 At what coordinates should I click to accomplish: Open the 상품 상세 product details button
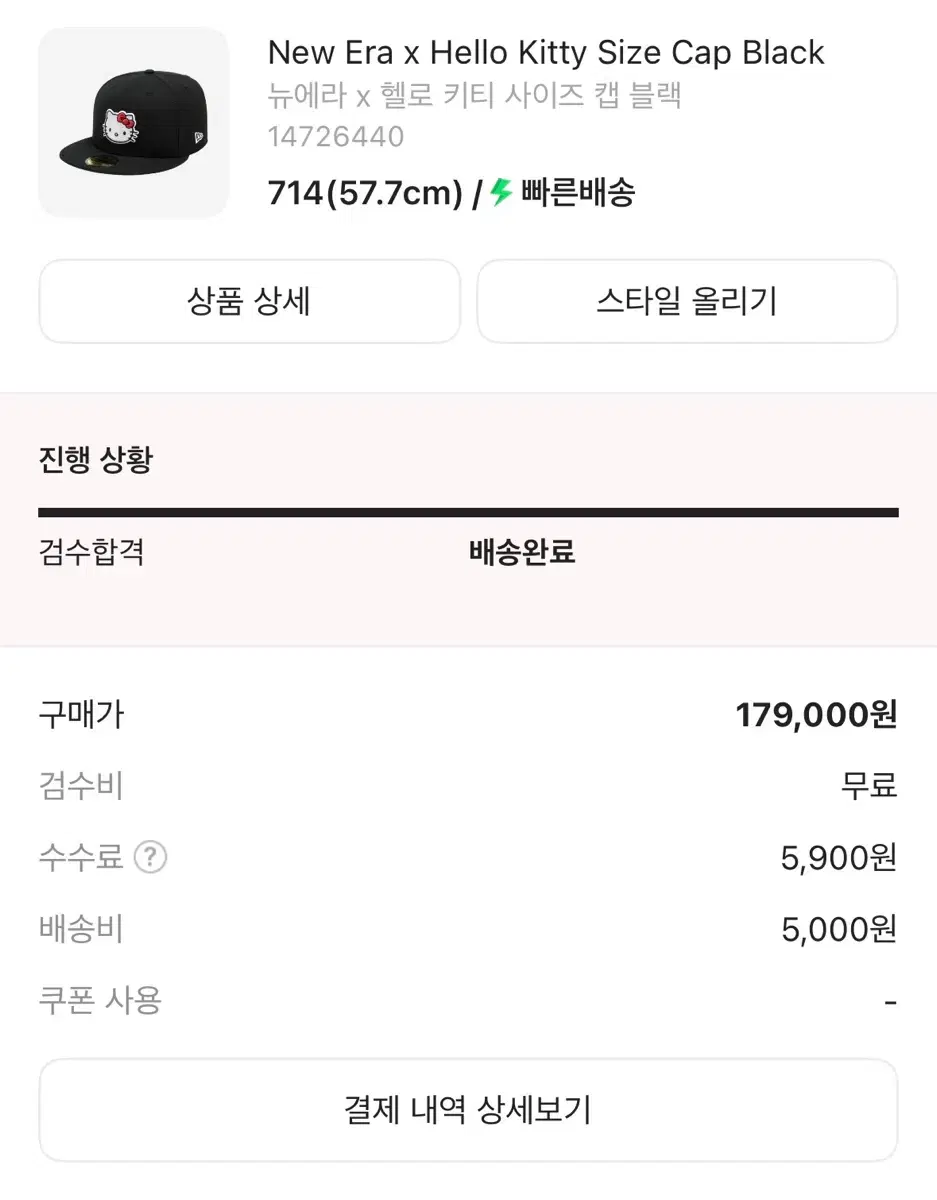[x=249, y=301]
